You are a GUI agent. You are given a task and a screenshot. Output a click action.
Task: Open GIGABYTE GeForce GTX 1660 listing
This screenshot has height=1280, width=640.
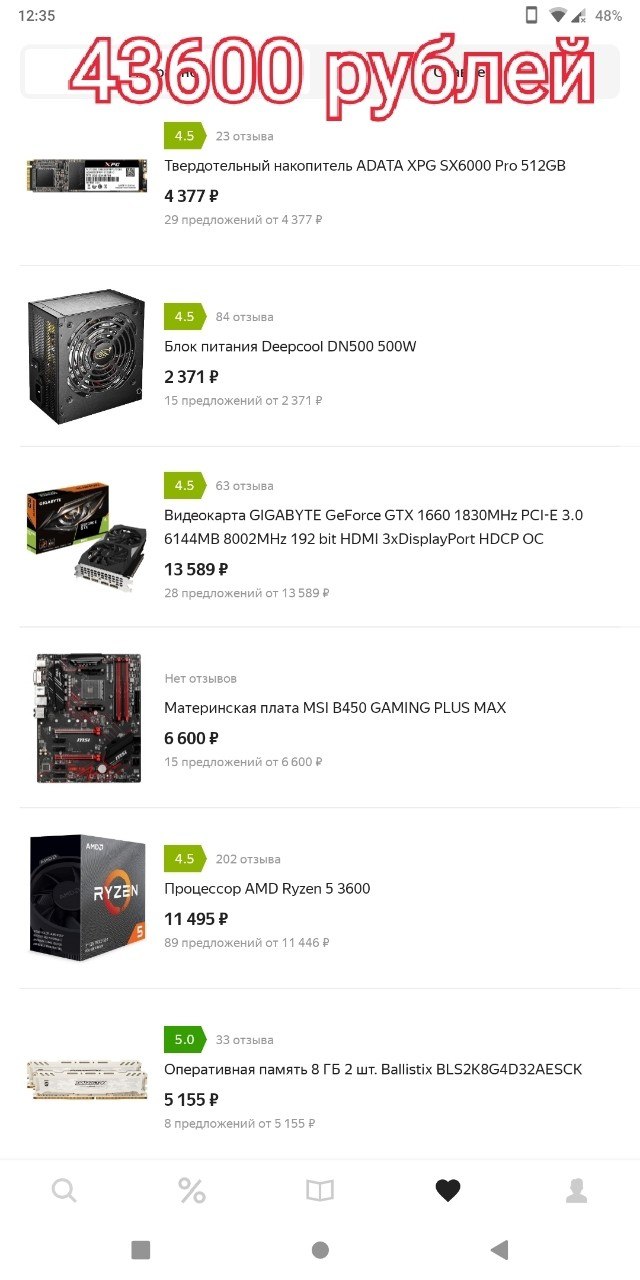point(374,527)
